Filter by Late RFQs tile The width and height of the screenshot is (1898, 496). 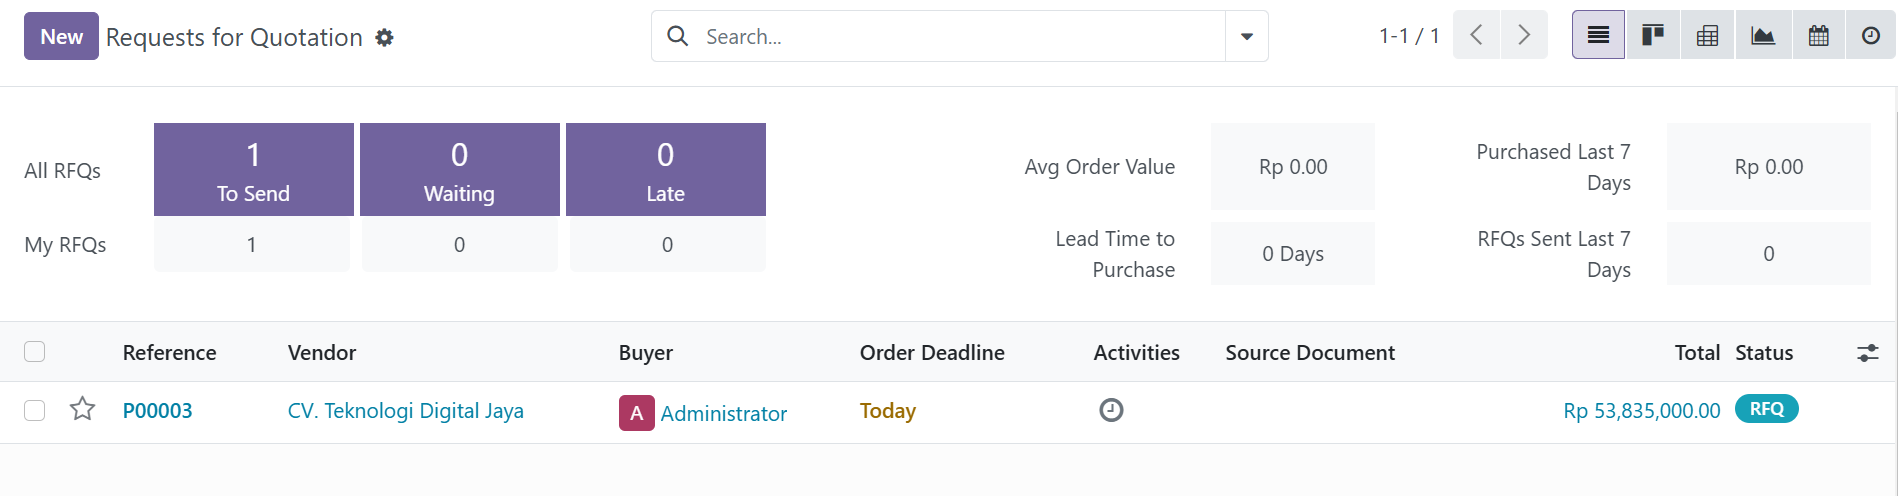point(665,169)
